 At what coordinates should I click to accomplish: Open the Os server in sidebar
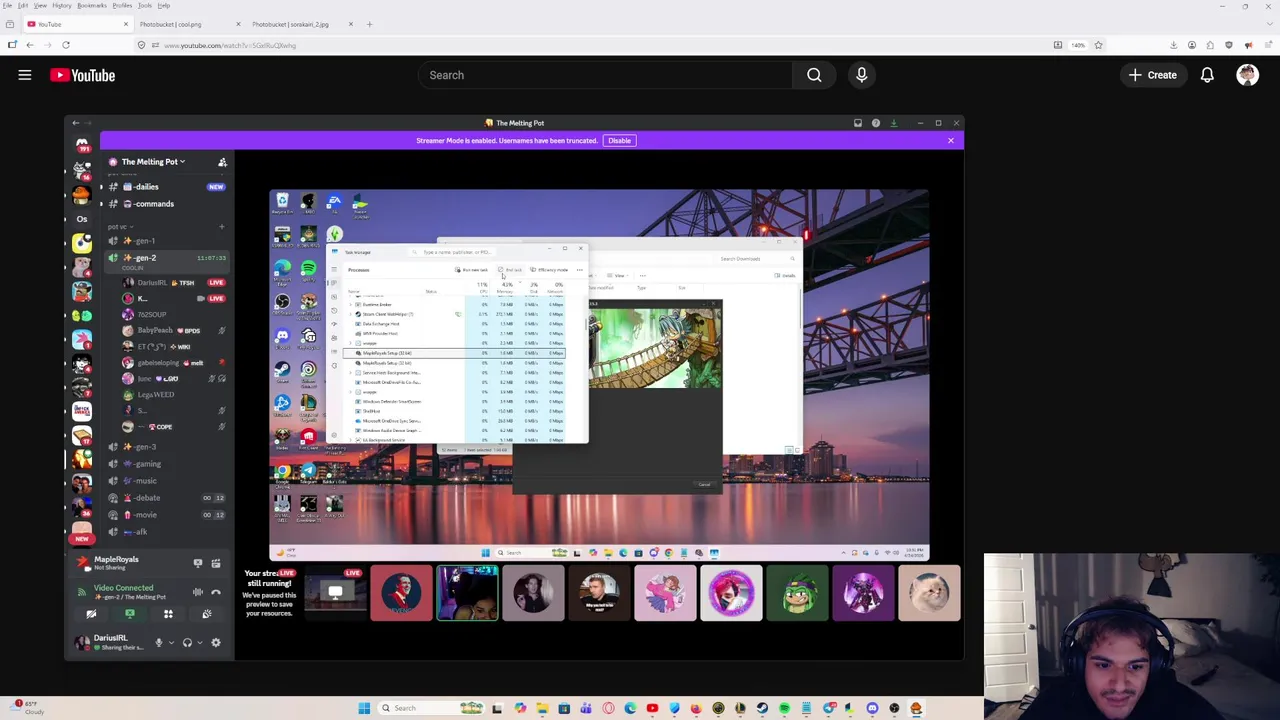pyautogui.click(x=82, y=219)
